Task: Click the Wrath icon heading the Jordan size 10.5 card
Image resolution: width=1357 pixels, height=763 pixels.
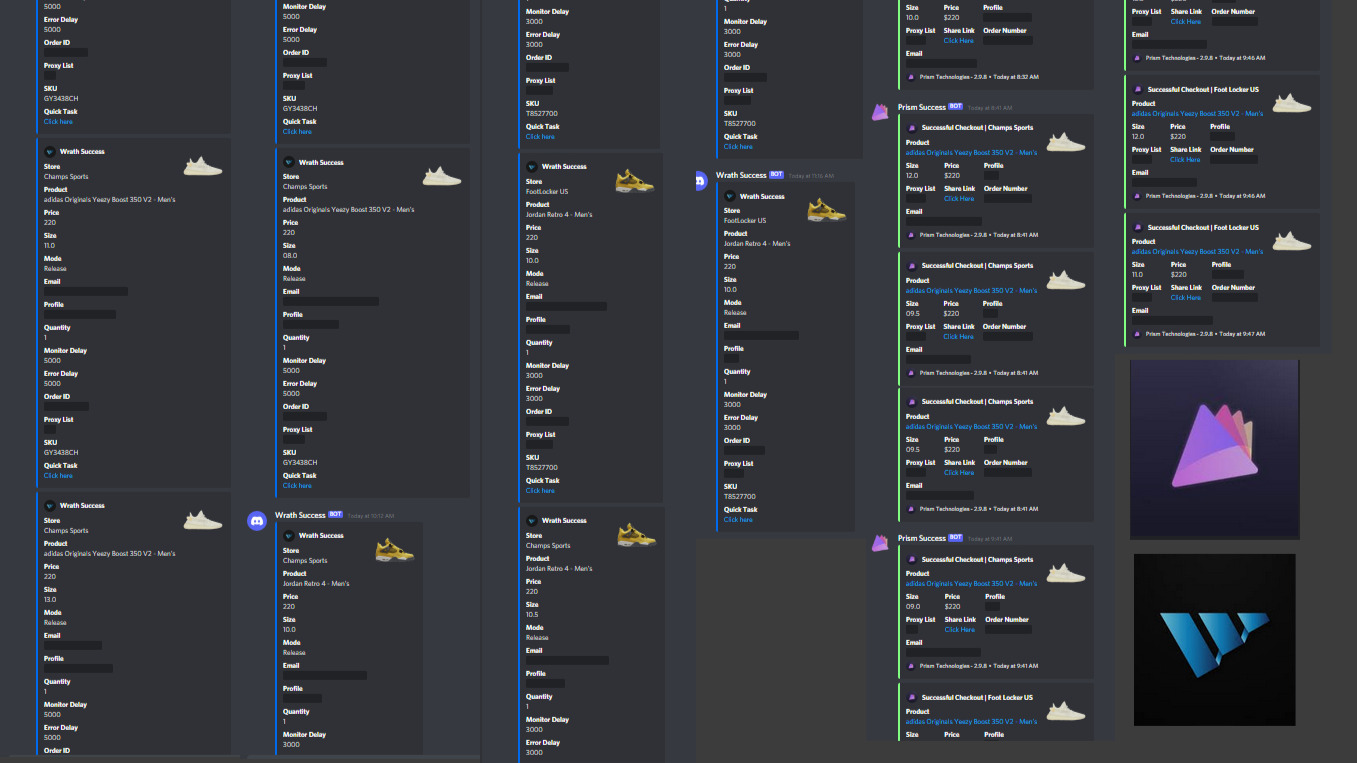Action: 532,520
